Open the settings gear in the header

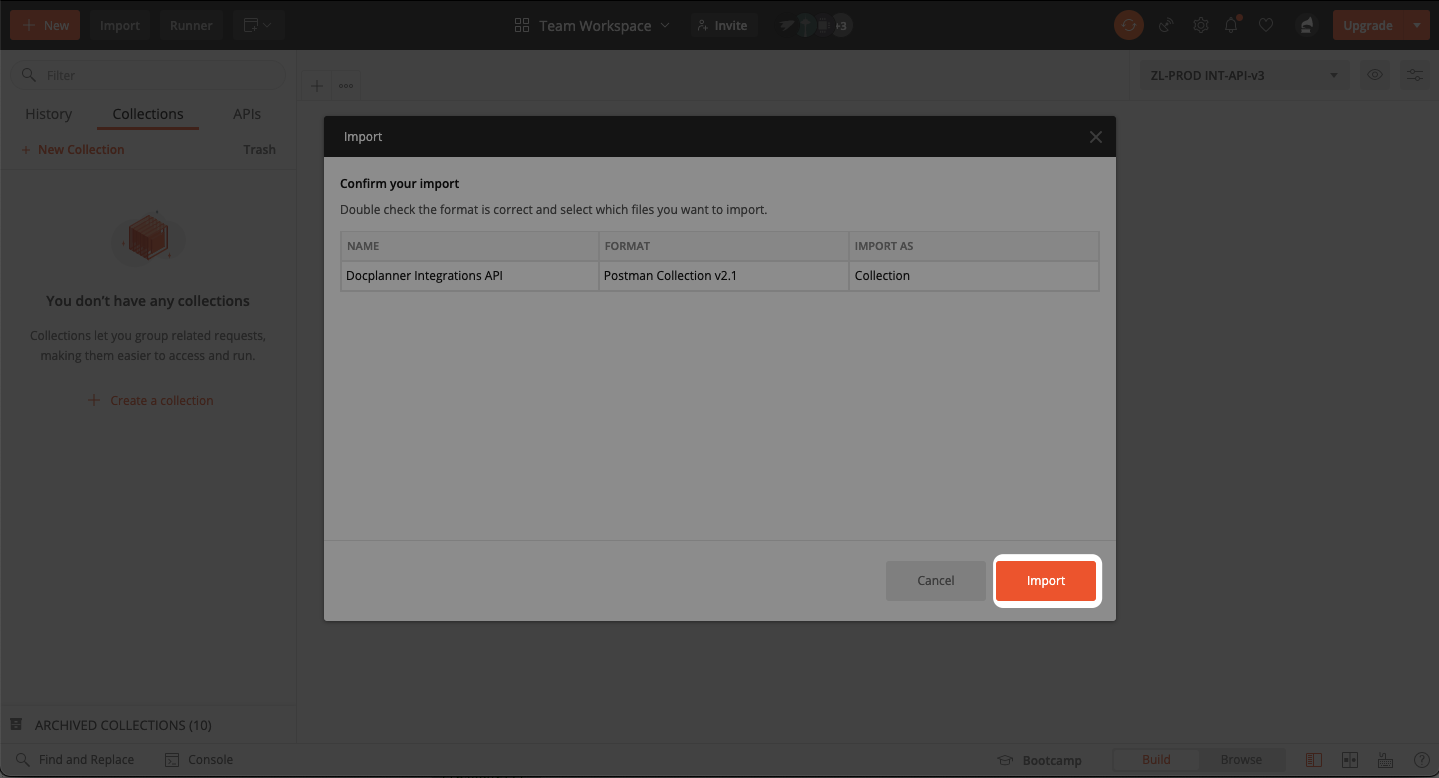pyautogui.click(x=1200, y=25)
